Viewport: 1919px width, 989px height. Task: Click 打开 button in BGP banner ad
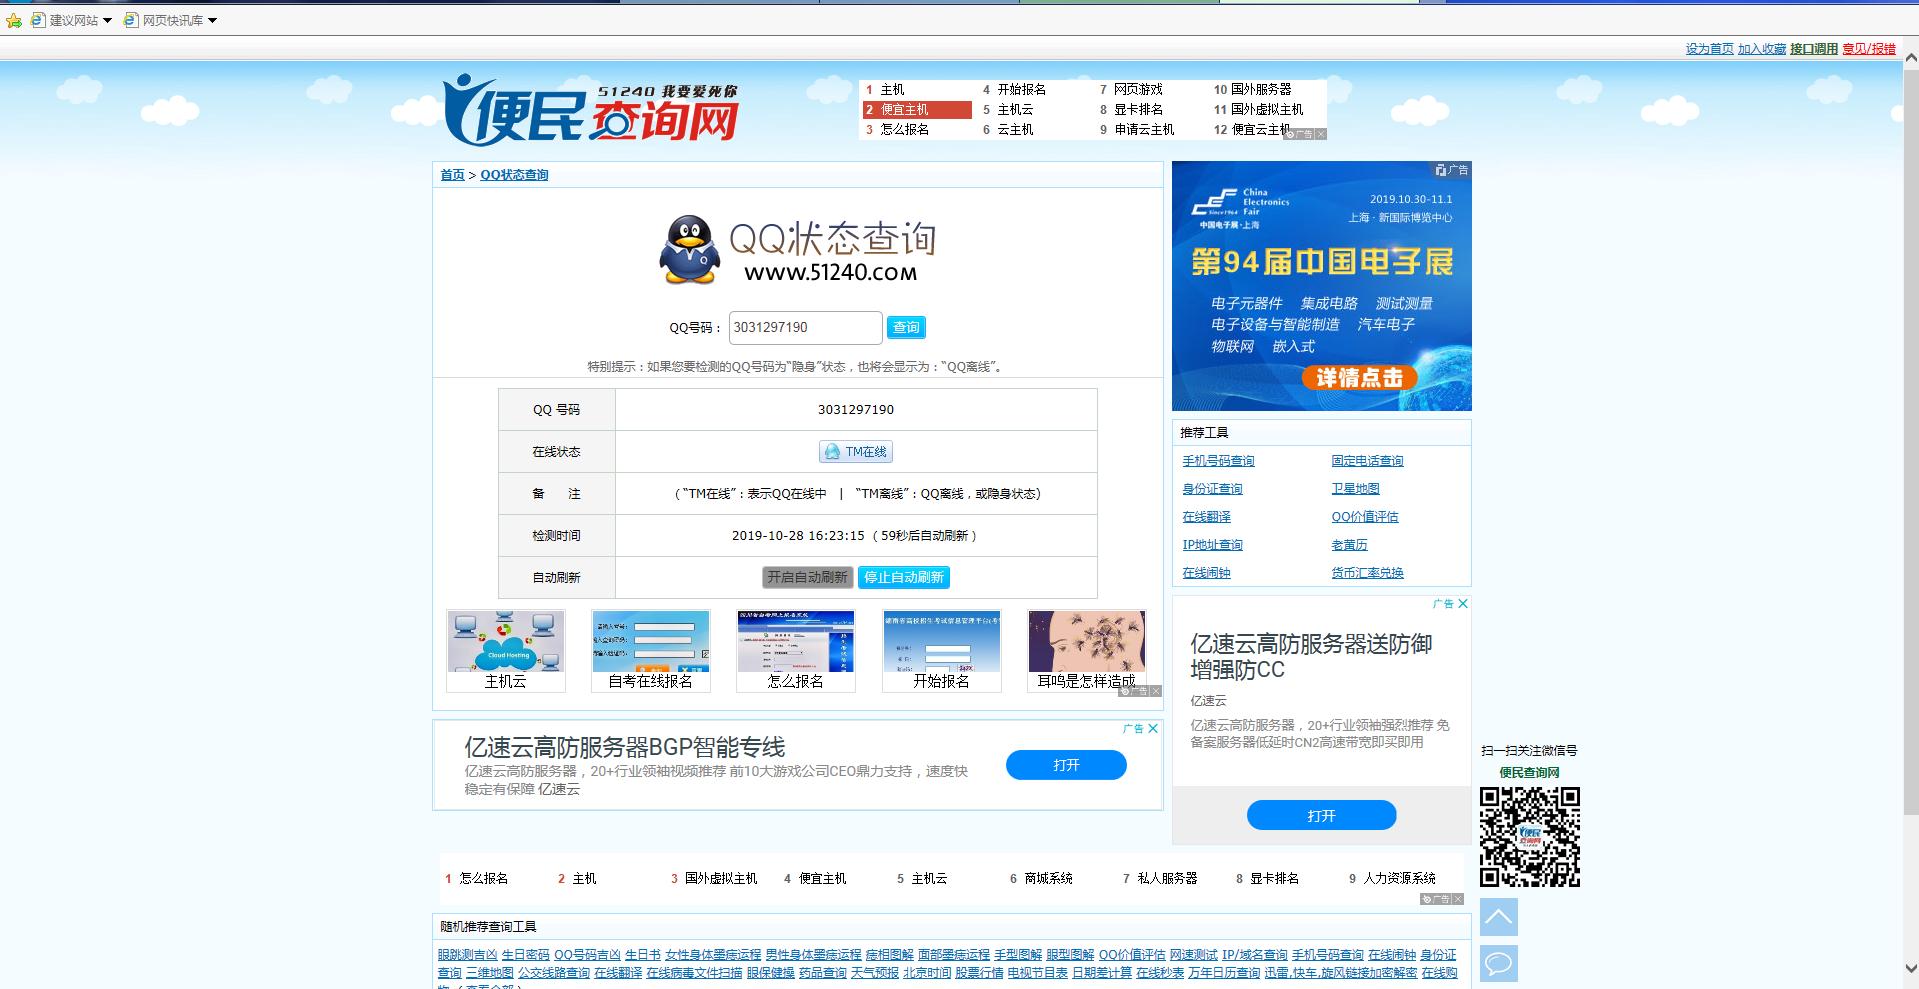pos(1066,765)
